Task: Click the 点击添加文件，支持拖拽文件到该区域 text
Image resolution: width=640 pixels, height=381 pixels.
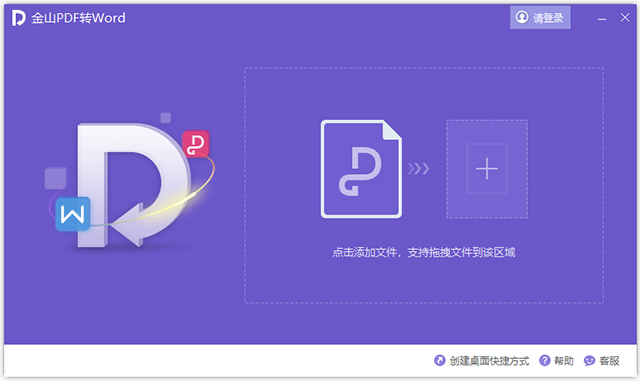Action: (x=424, y=252)
